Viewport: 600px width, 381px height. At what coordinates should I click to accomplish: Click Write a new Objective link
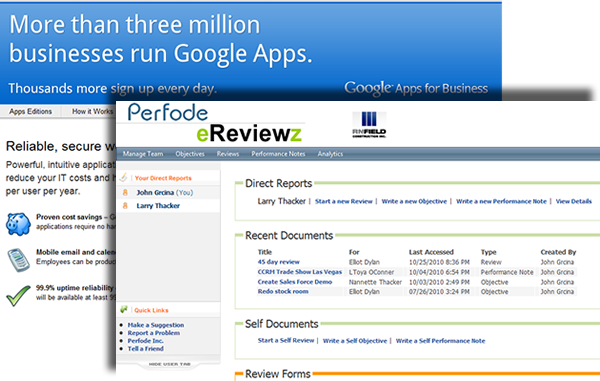point(414,201)
